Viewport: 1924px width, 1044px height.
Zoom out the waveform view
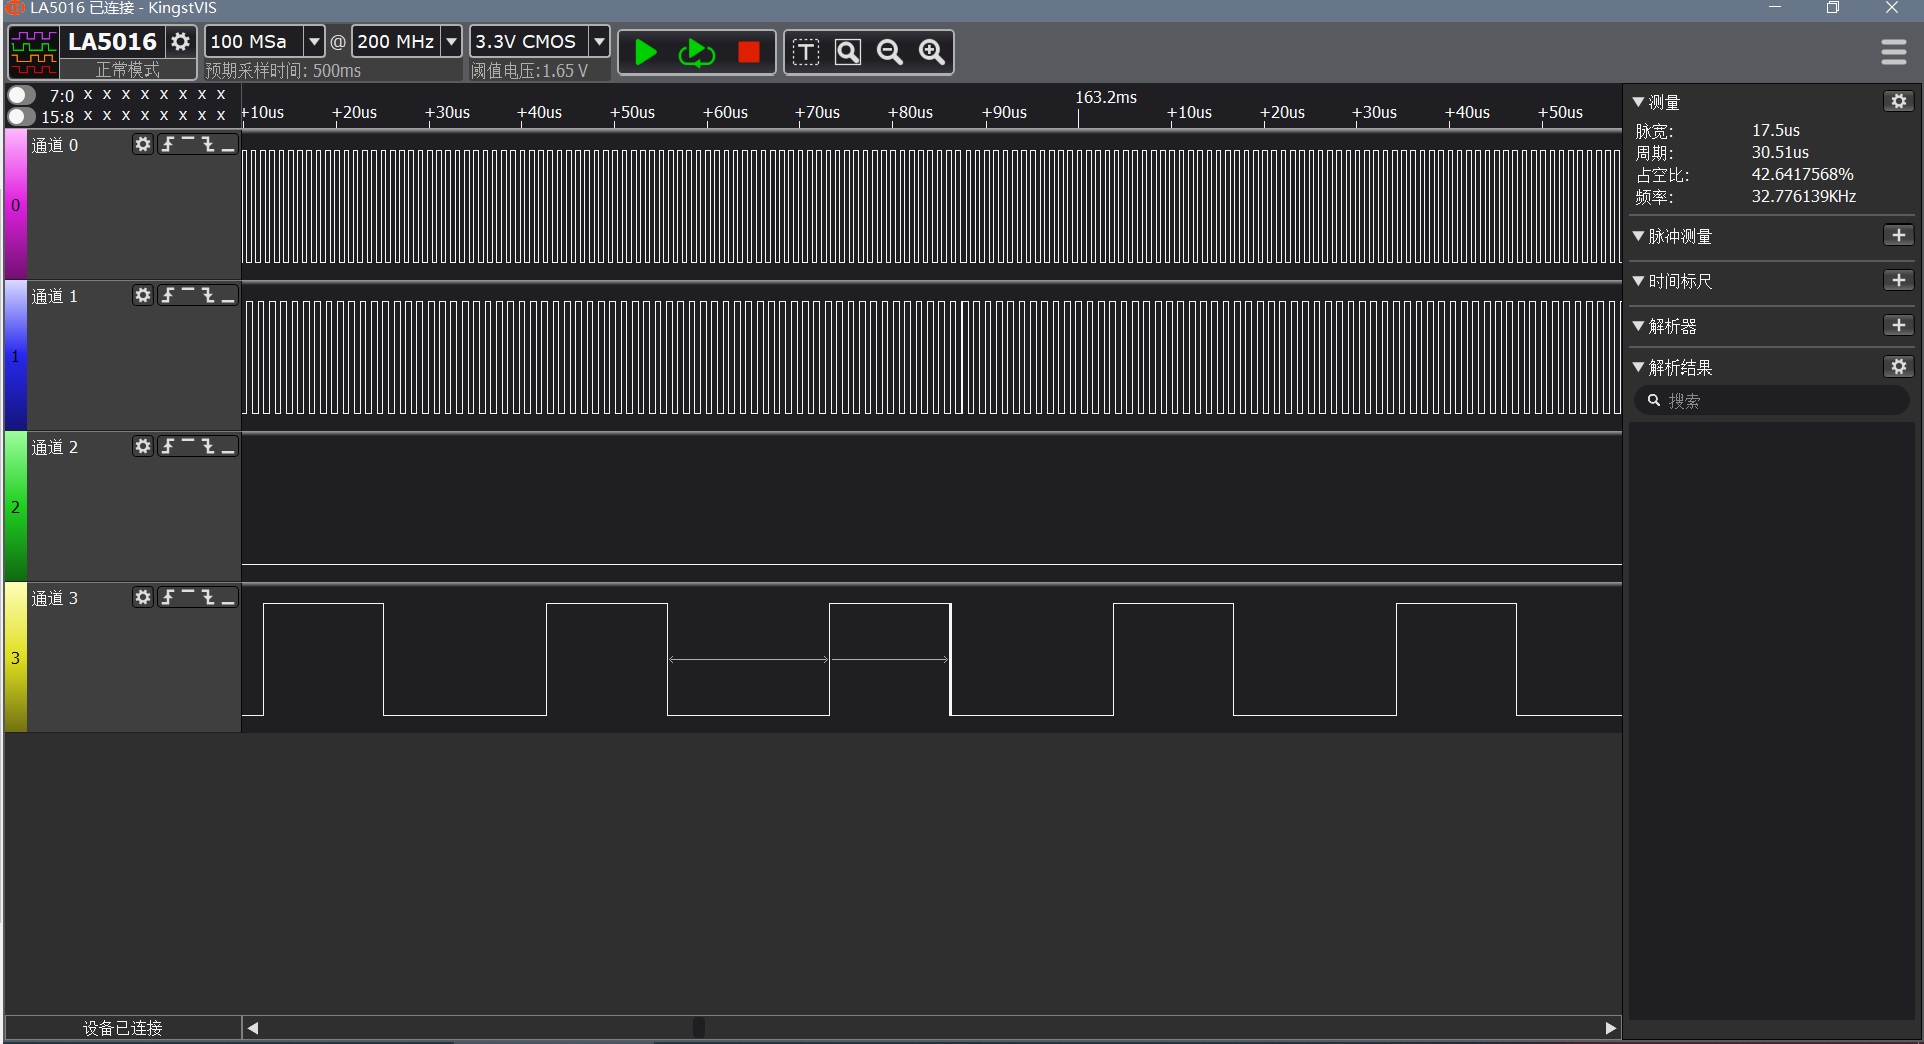[x=890, y=52]
